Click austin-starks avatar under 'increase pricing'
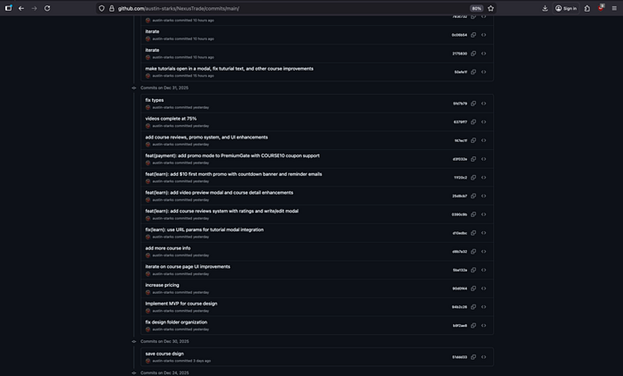Screen dimensions: 623x376 pyautogui.click(x=148, y=293)
